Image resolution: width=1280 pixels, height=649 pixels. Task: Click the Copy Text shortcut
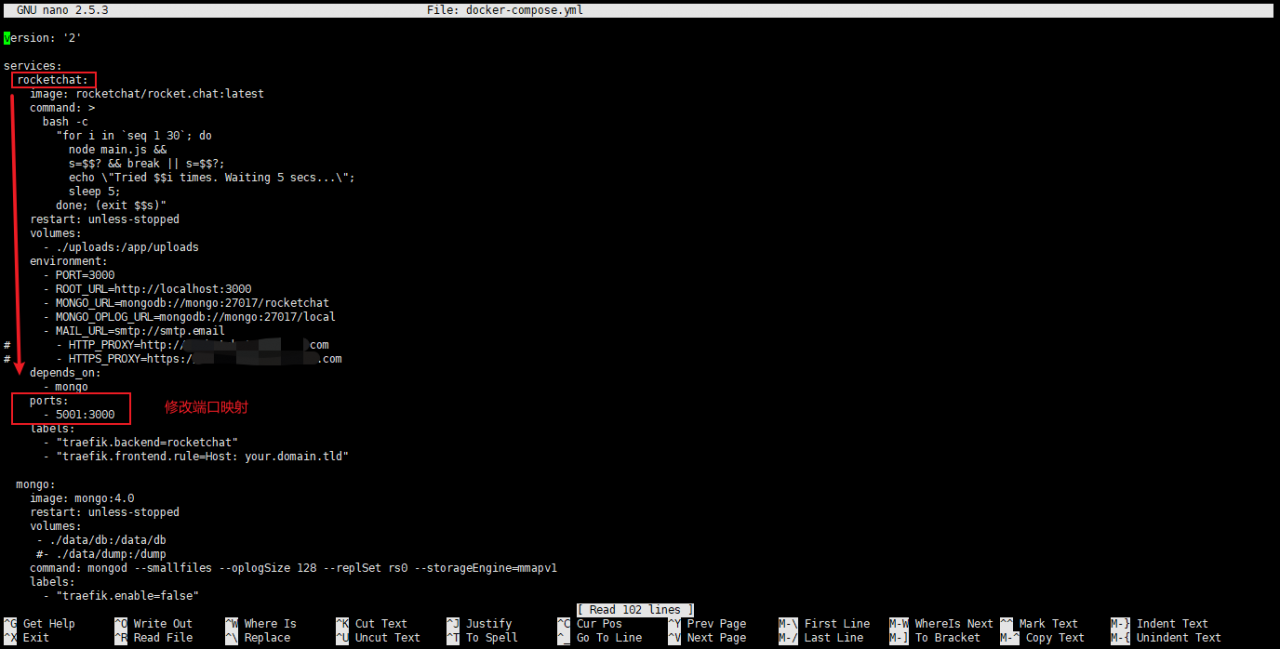(1042, 638)
